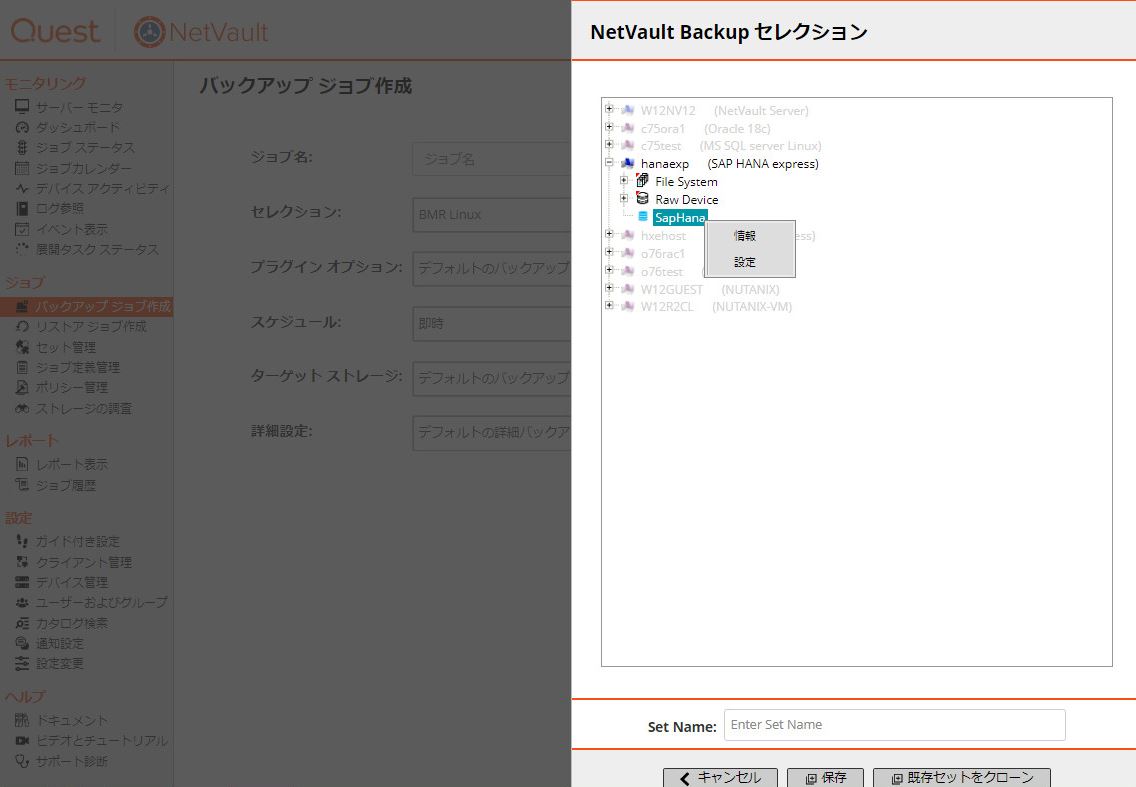This screenshot has width=1136, height=787.
Task: Click the デバイス アクティビティ icon
Action: pos(22,188)
